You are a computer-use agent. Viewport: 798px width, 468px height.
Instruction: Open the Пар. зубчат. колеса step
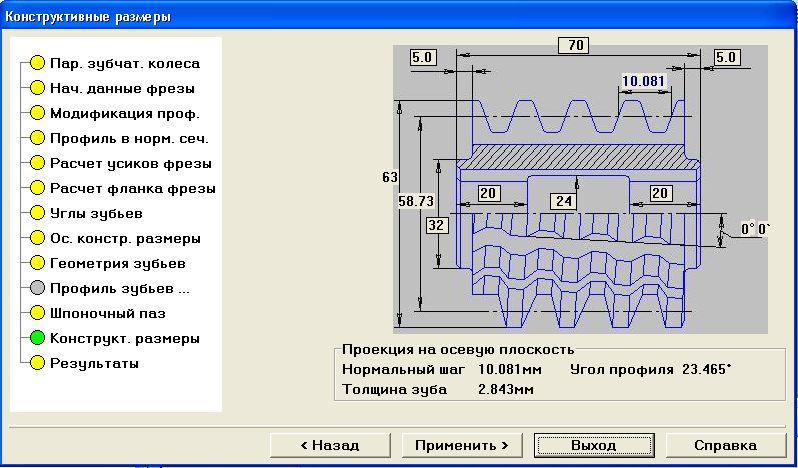125,64
